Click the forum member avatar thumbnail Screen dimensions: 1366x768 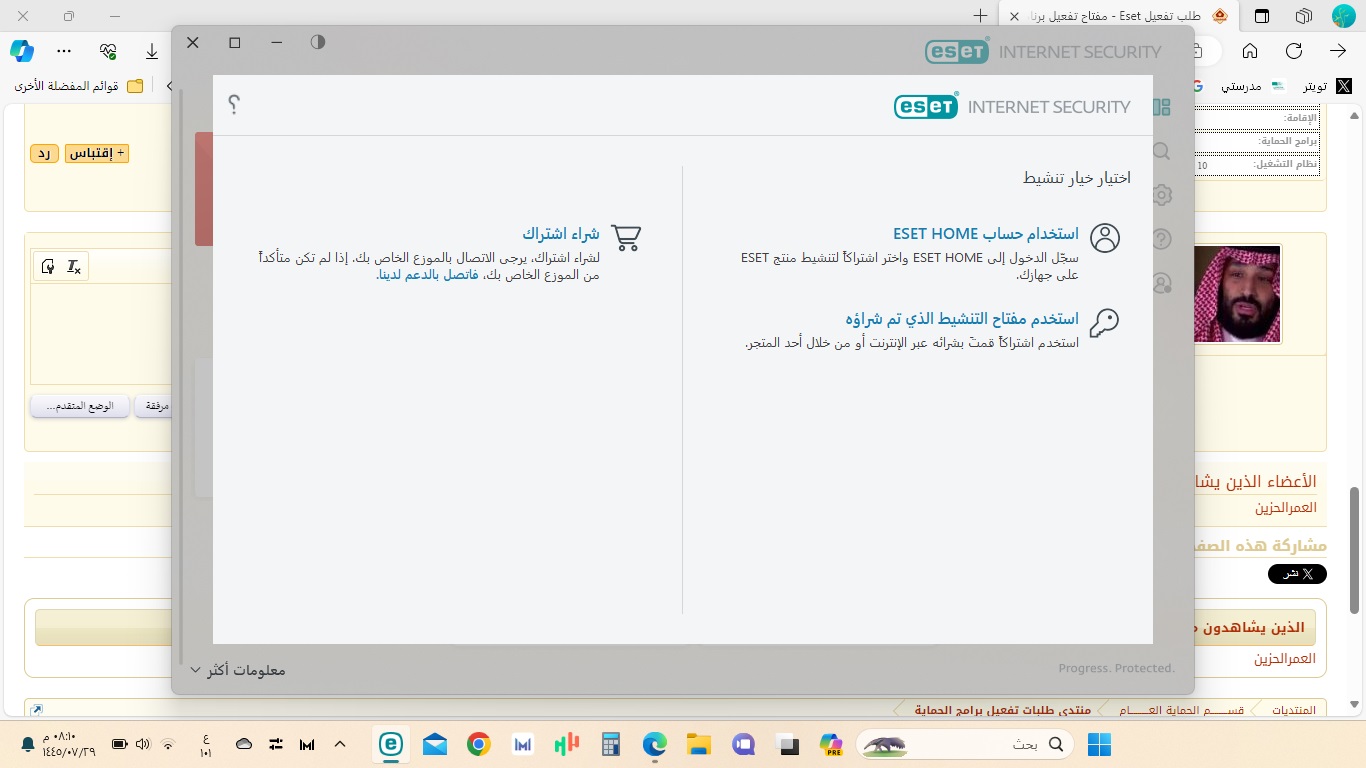coord(1238,294)
